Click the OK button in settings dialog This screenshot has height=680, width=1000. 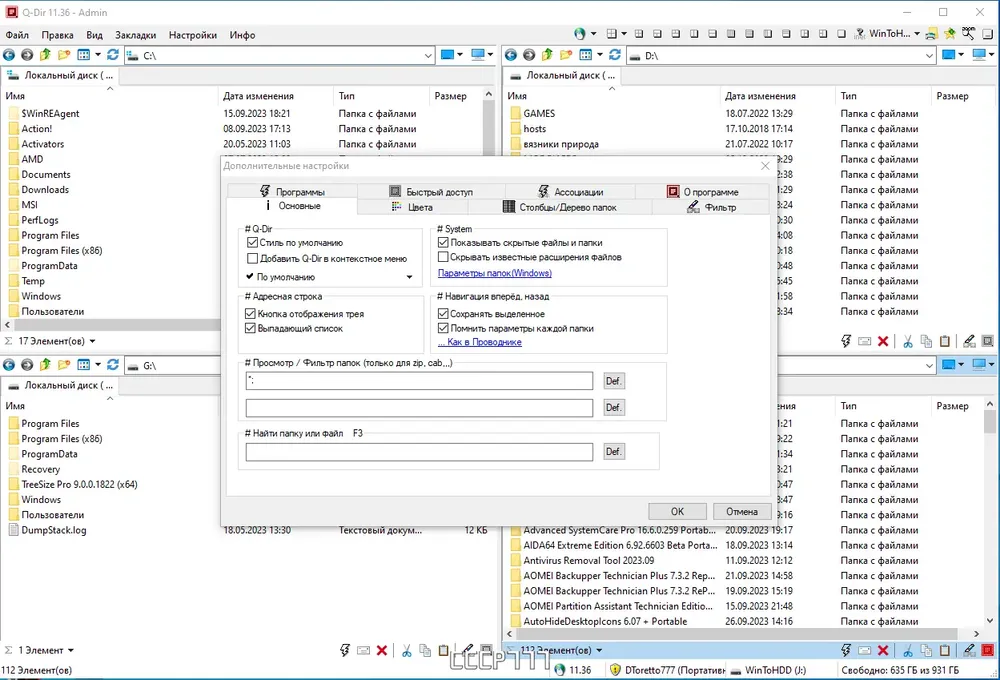[x=677, y=512]
